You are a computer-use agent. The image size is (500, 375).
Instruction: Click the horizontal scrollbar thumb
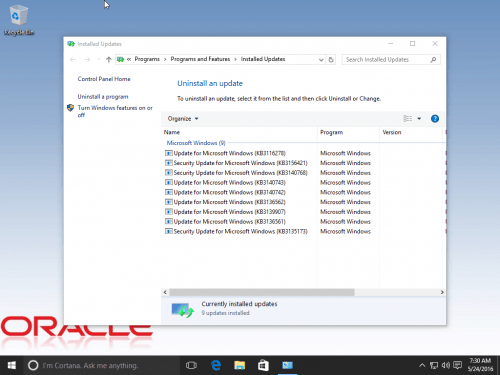point(262,292)
